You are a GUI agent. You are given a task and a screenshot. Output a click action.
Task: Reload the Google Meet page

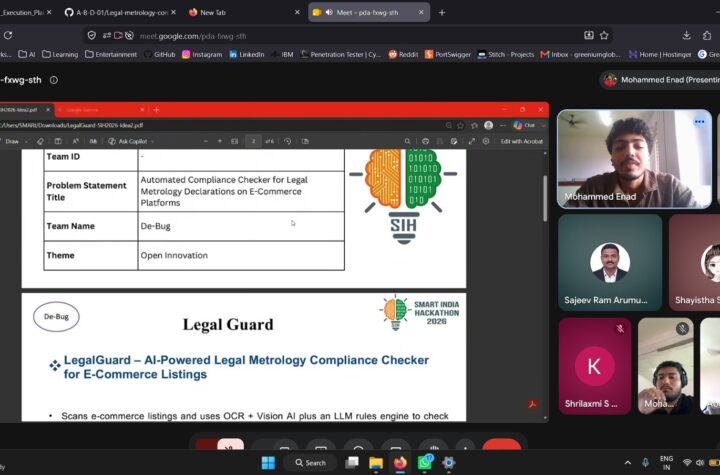tap(8, 35)
